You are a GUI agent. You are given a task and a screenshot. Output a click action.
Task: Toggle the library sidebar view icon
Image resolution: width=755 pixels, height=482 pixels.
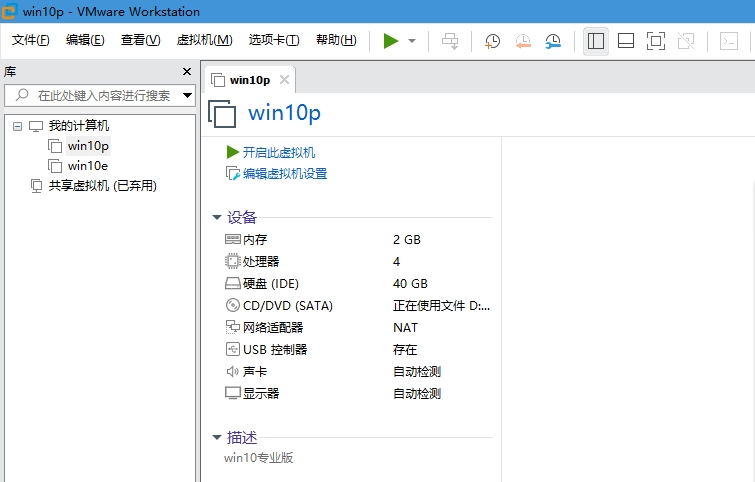pos(596,41)
